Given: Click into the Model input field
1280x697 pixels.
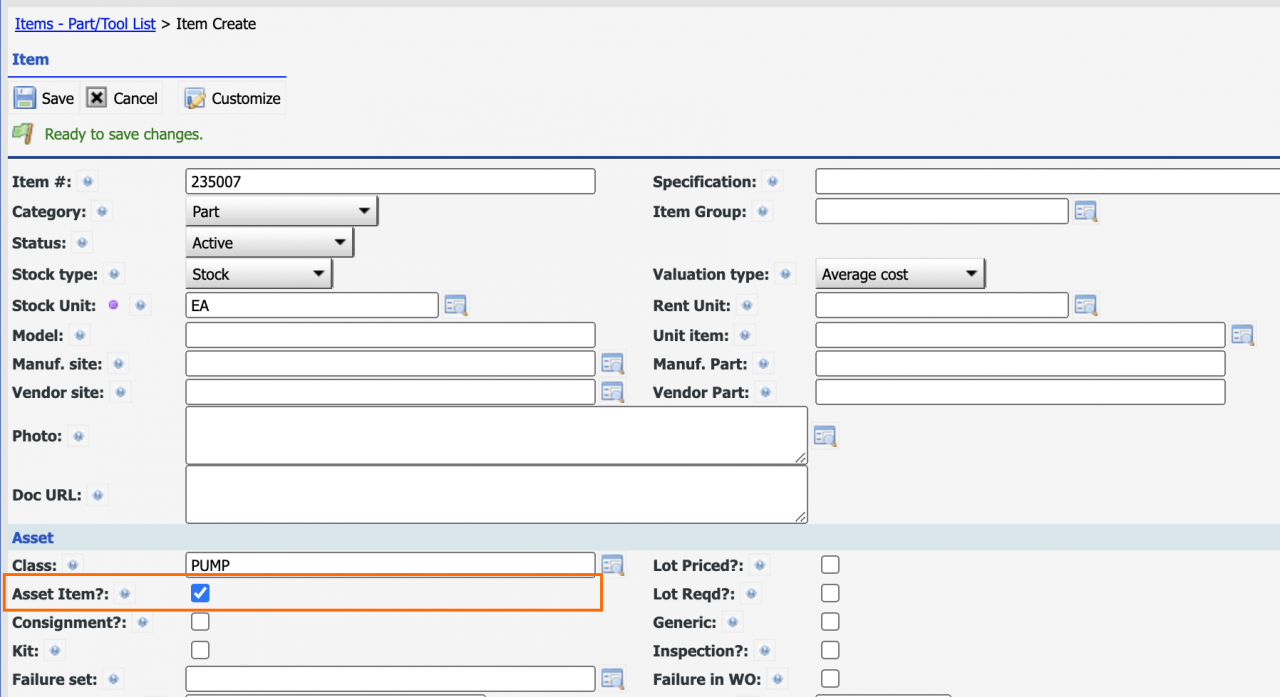Looking at the screenshot, I should [390, 335].
